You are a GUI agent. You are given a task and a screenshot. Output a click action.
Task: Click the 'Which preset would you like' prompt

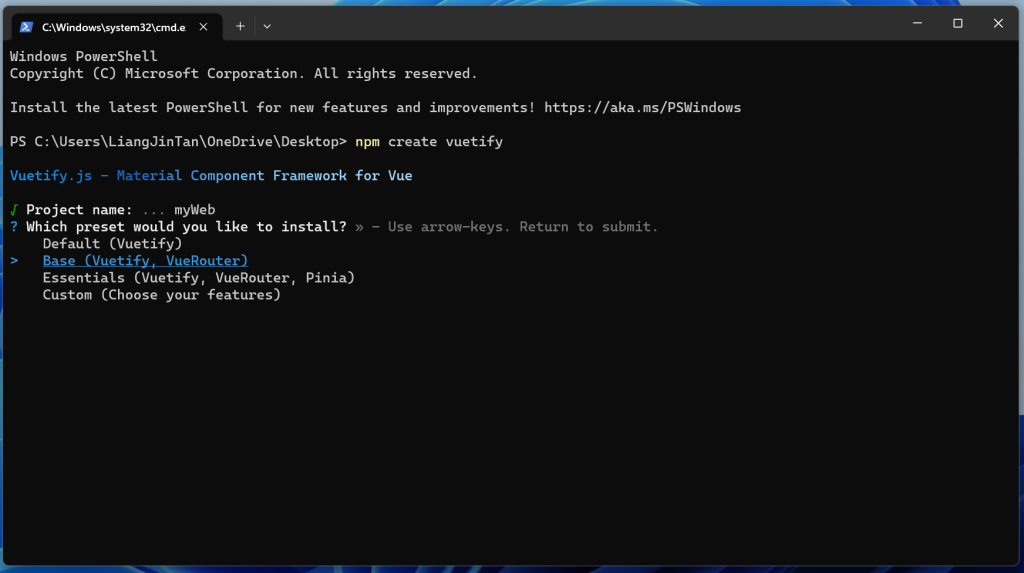click(186, 227)
